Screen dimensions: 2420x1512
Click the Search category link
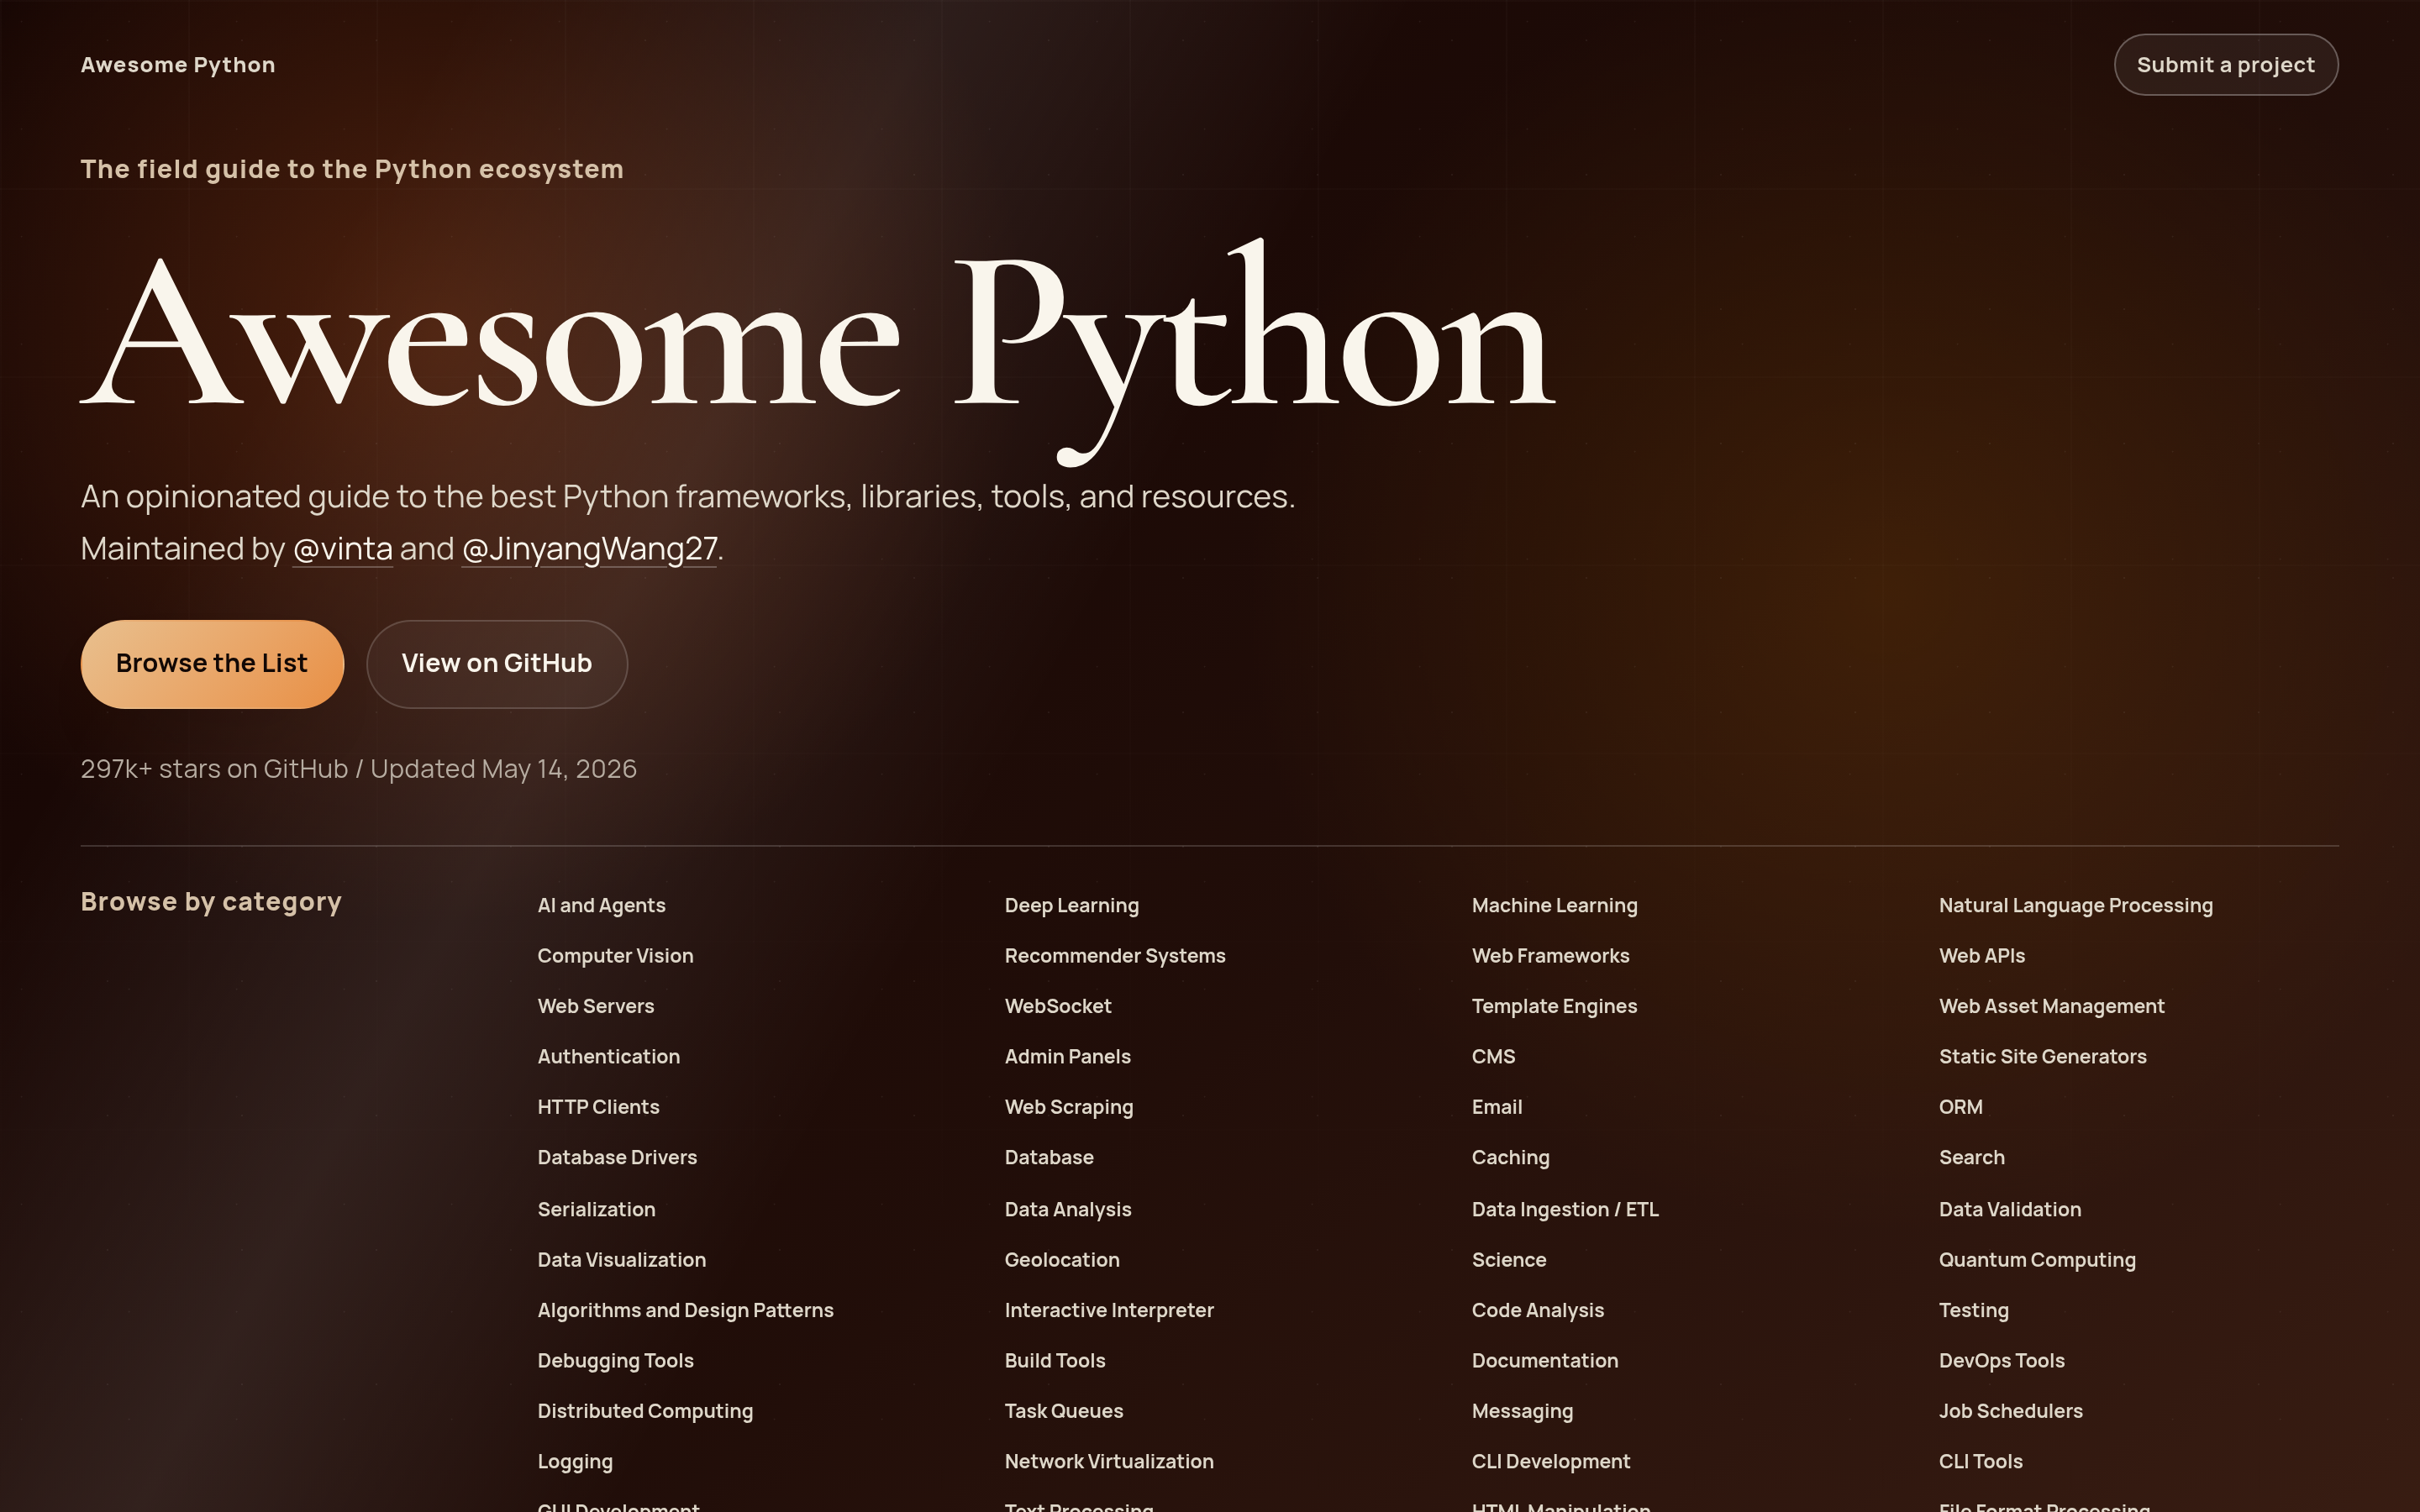pos(1971,1158)
